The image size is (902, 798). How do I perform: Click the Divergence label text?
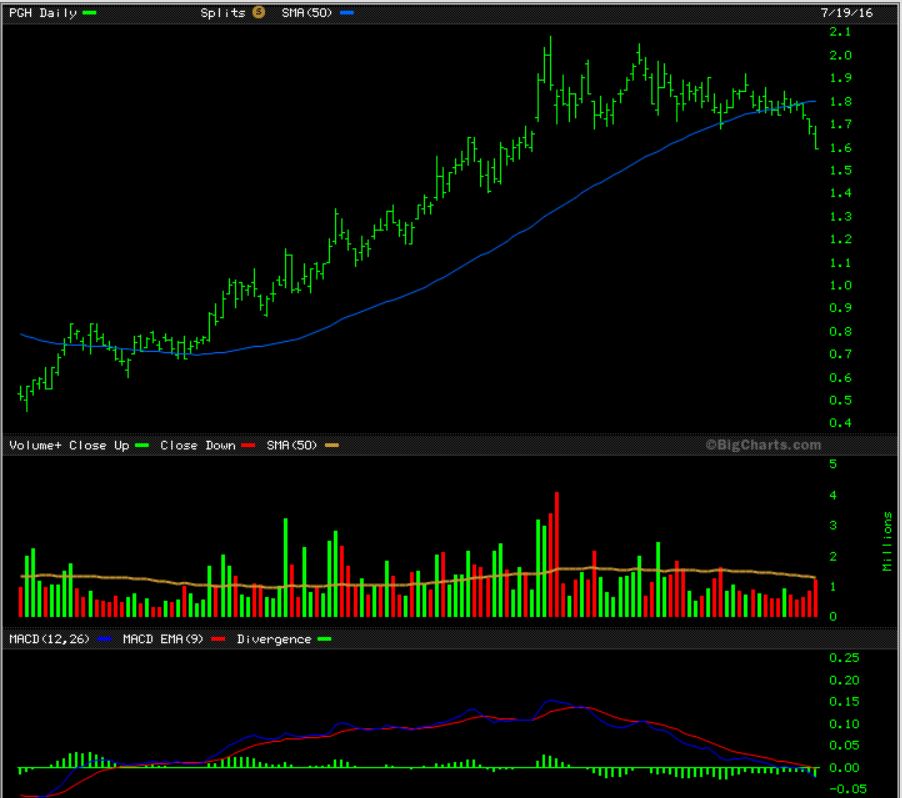point(273,639)
